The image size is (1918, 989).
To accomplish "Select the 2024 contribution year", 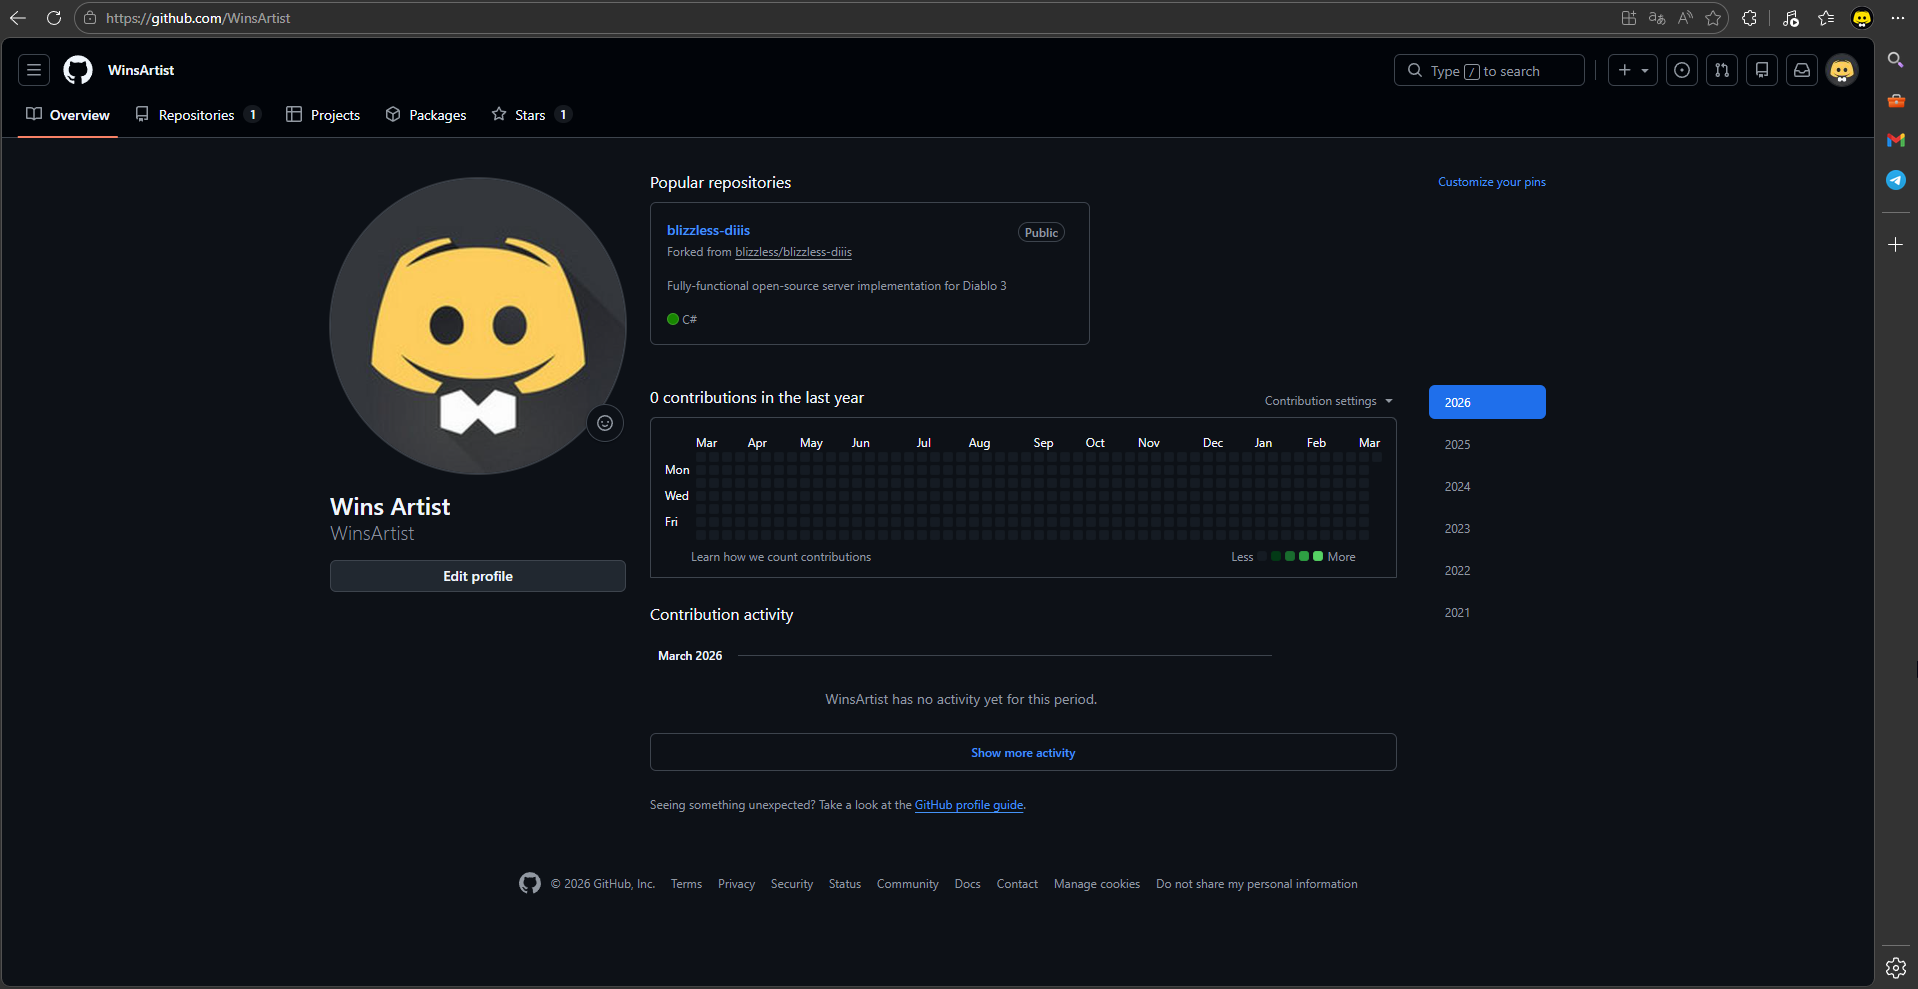I will pos(1487,486).
